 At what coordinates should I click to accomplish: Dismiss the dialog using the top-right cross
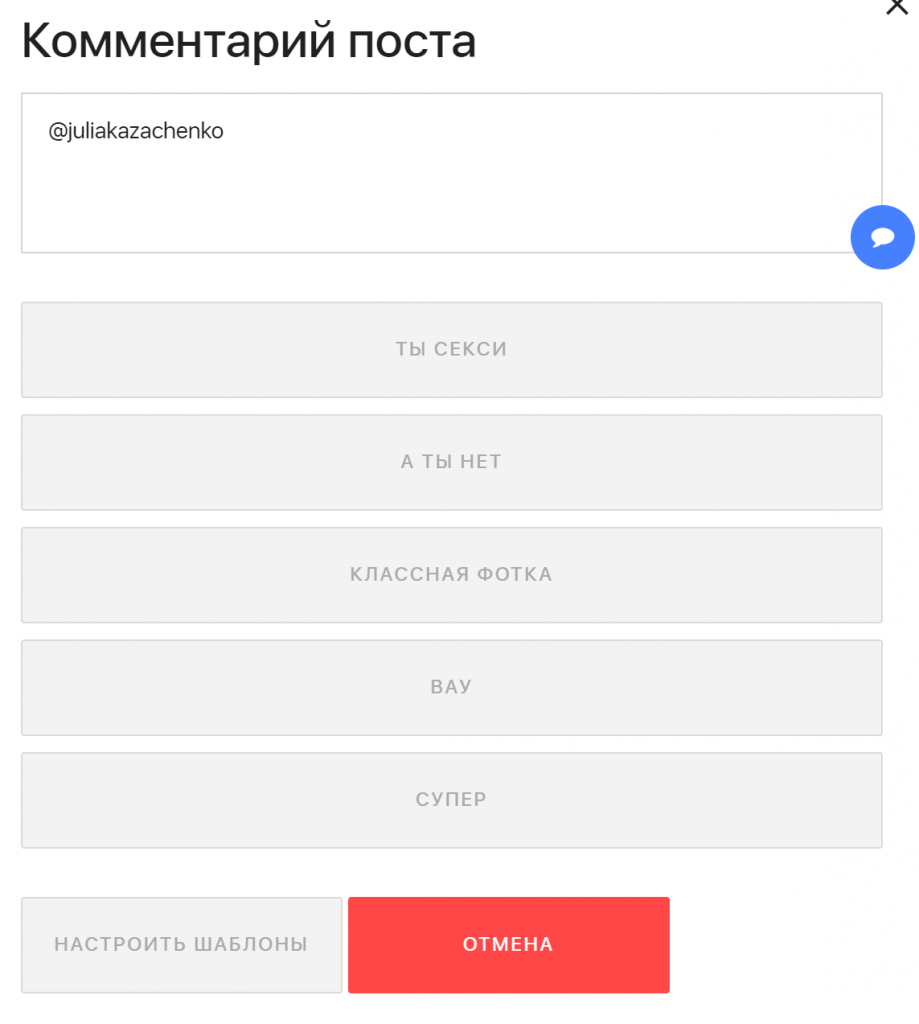(897, 7)
